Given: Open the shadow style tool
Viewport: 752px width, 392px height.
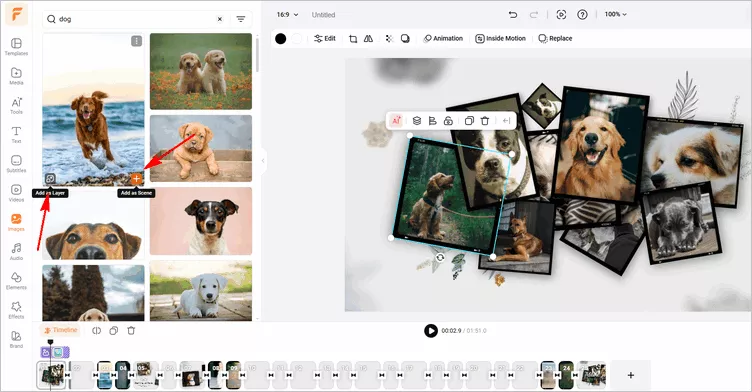Looking at the screenshot, I should coord(405,39).
